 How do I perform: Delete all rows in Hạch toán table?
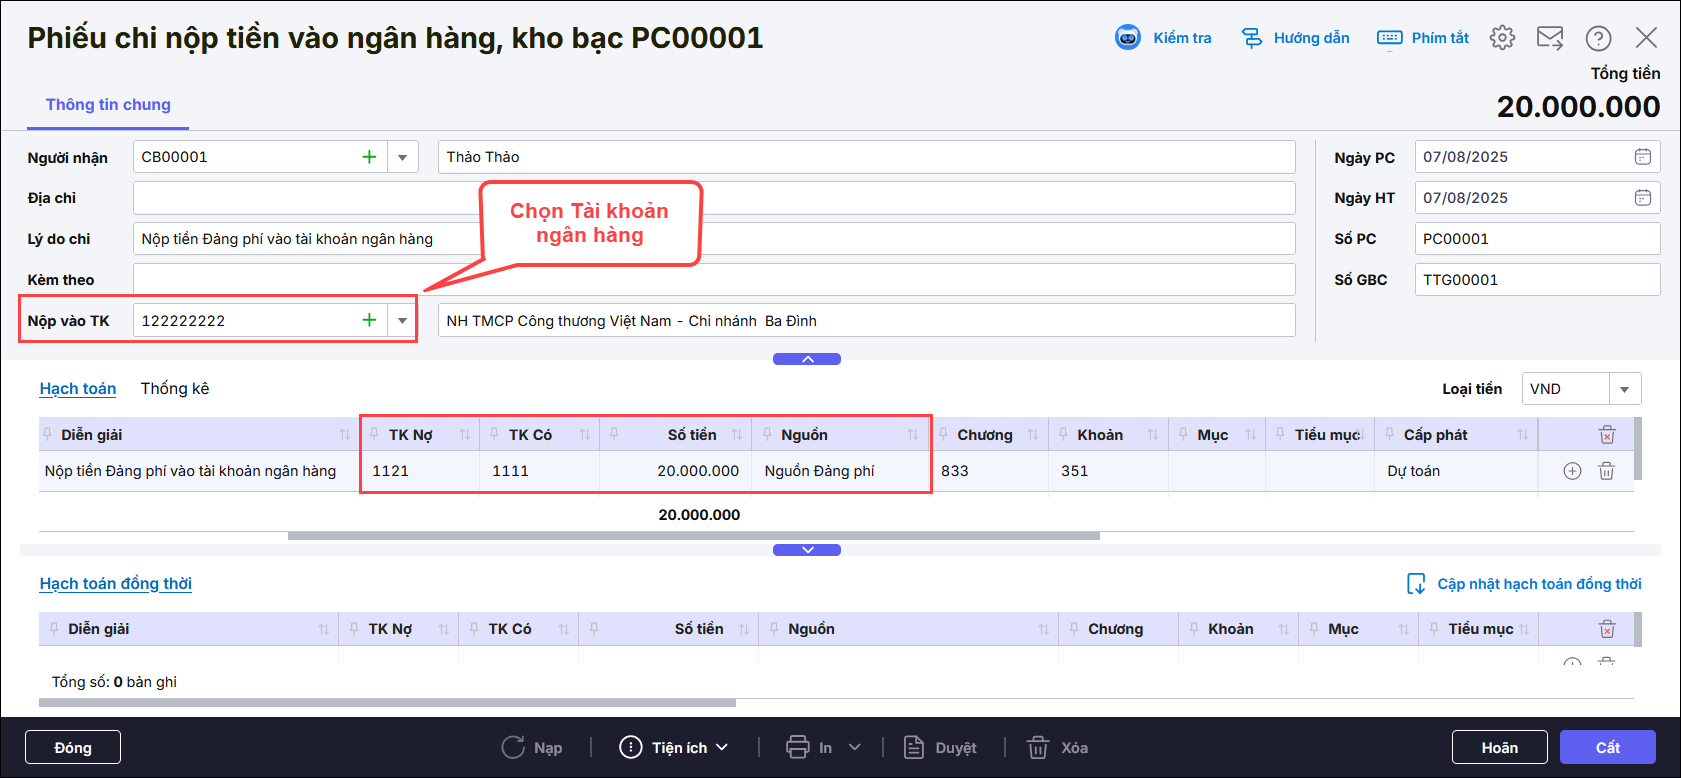(1607, 435)
